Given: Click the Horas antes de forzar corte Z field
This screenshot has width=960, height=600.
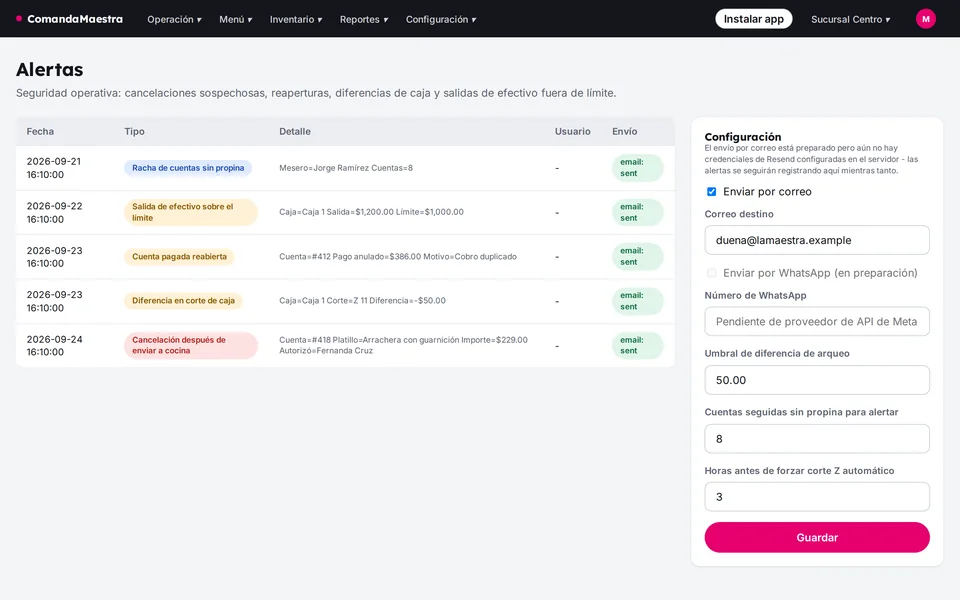Looking at the screenshot, I should click(817, 497).
